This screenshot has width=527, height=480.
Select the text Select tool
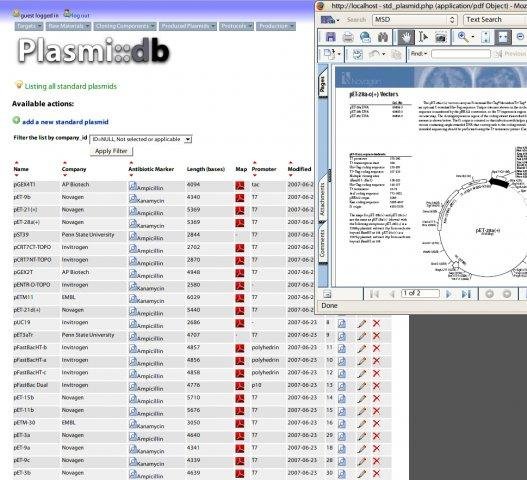(x=423, y=37)
